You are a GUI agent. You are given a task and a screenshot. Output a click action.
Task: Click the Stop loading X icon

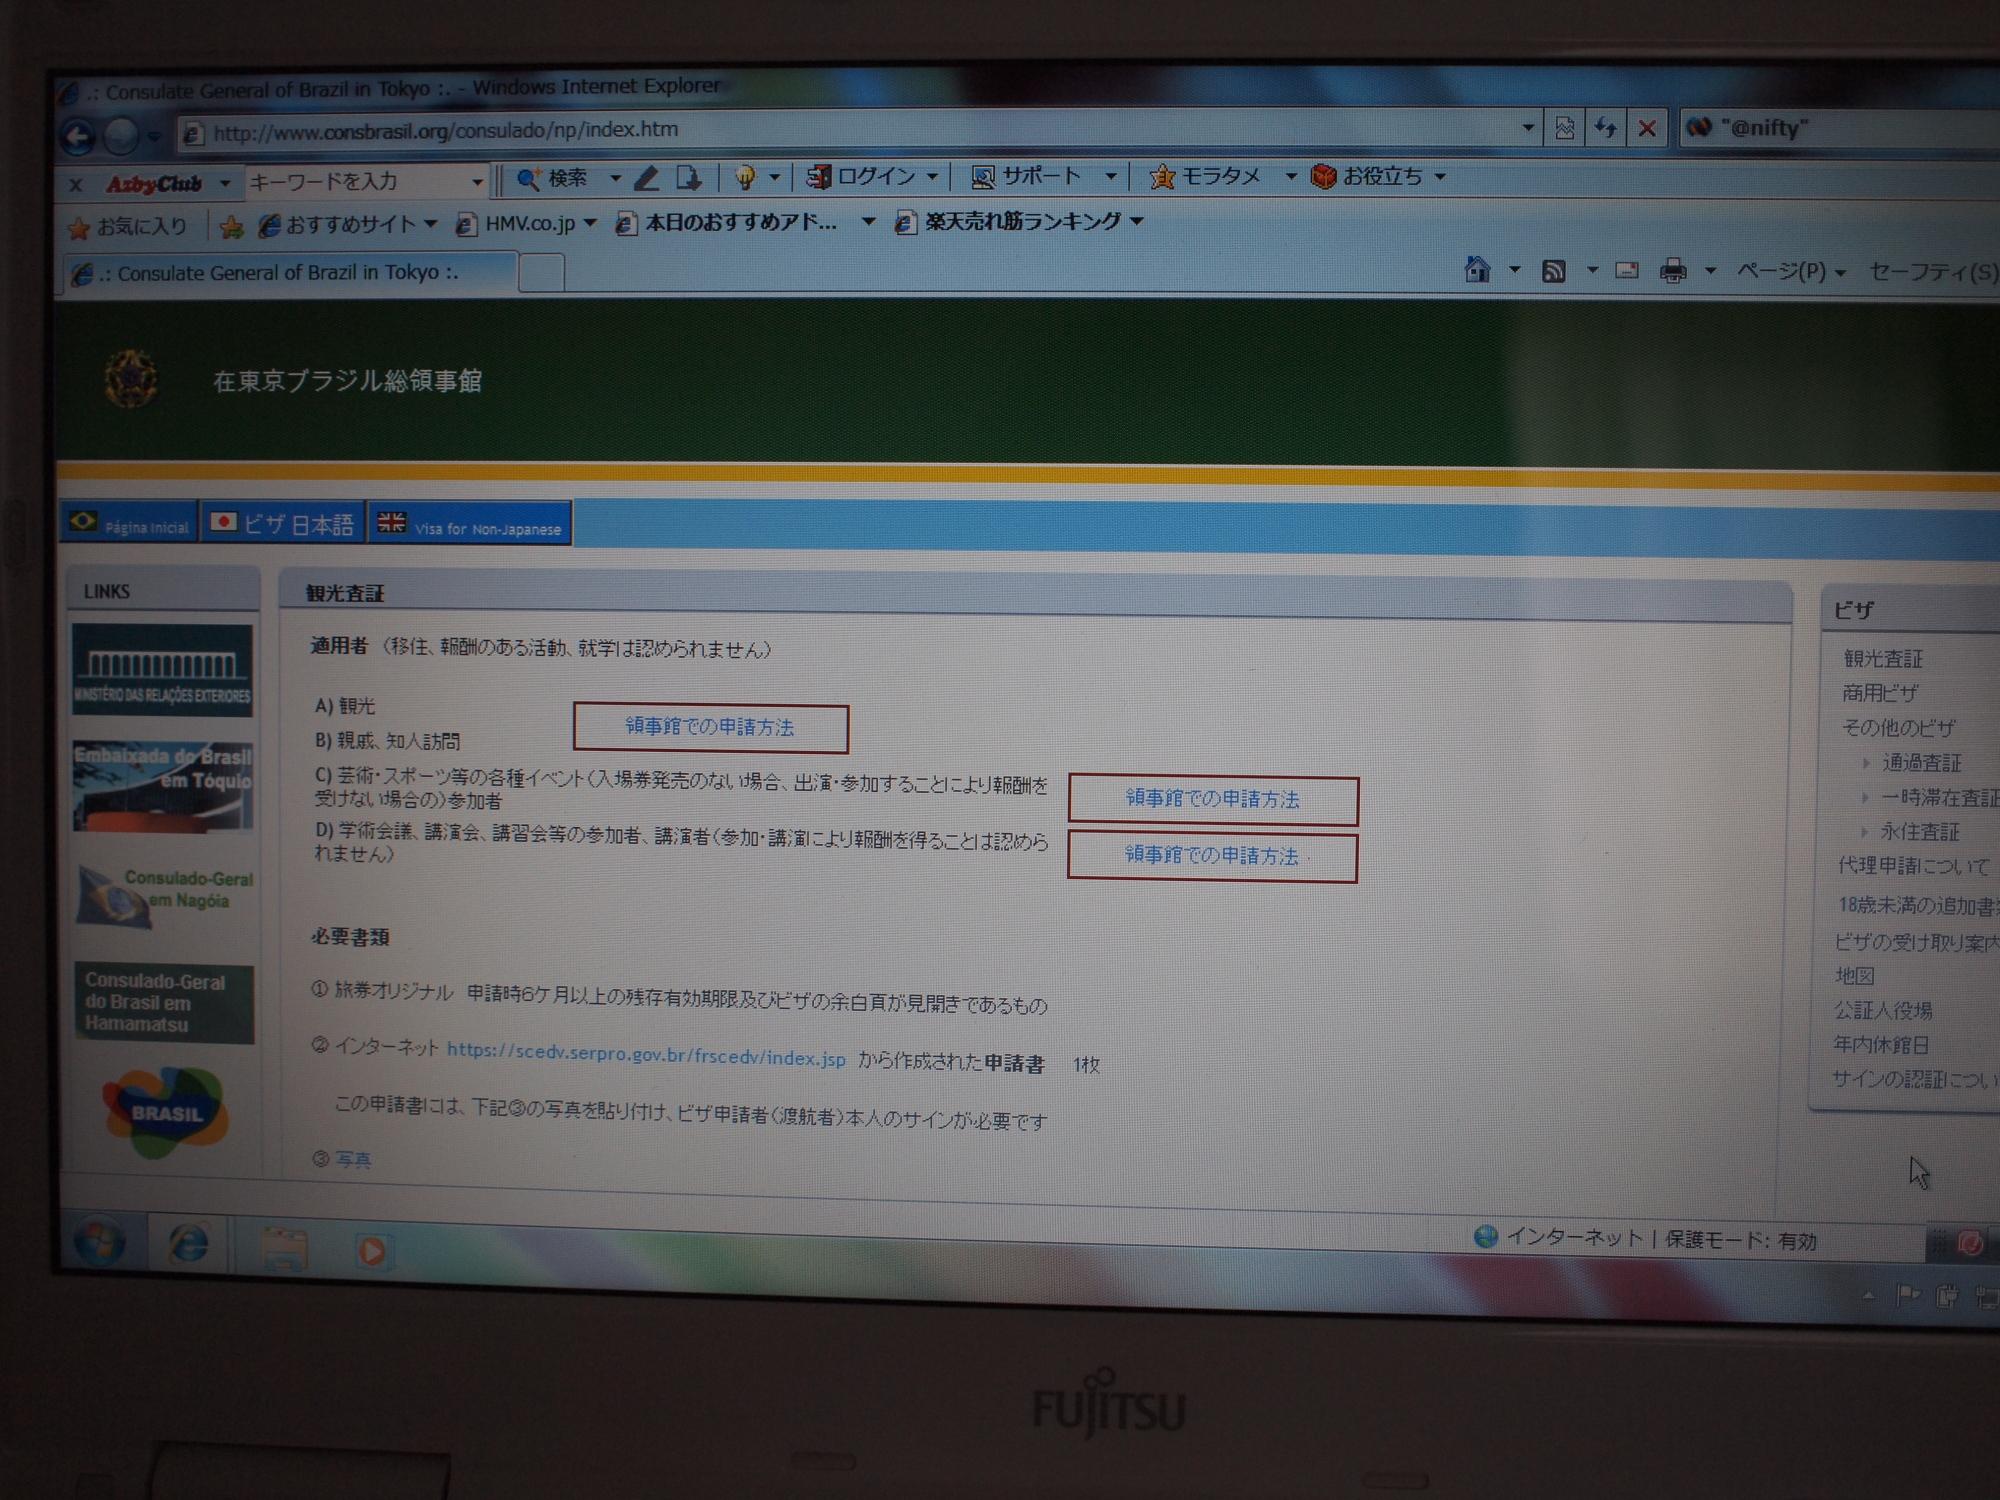click(1647, 128)
